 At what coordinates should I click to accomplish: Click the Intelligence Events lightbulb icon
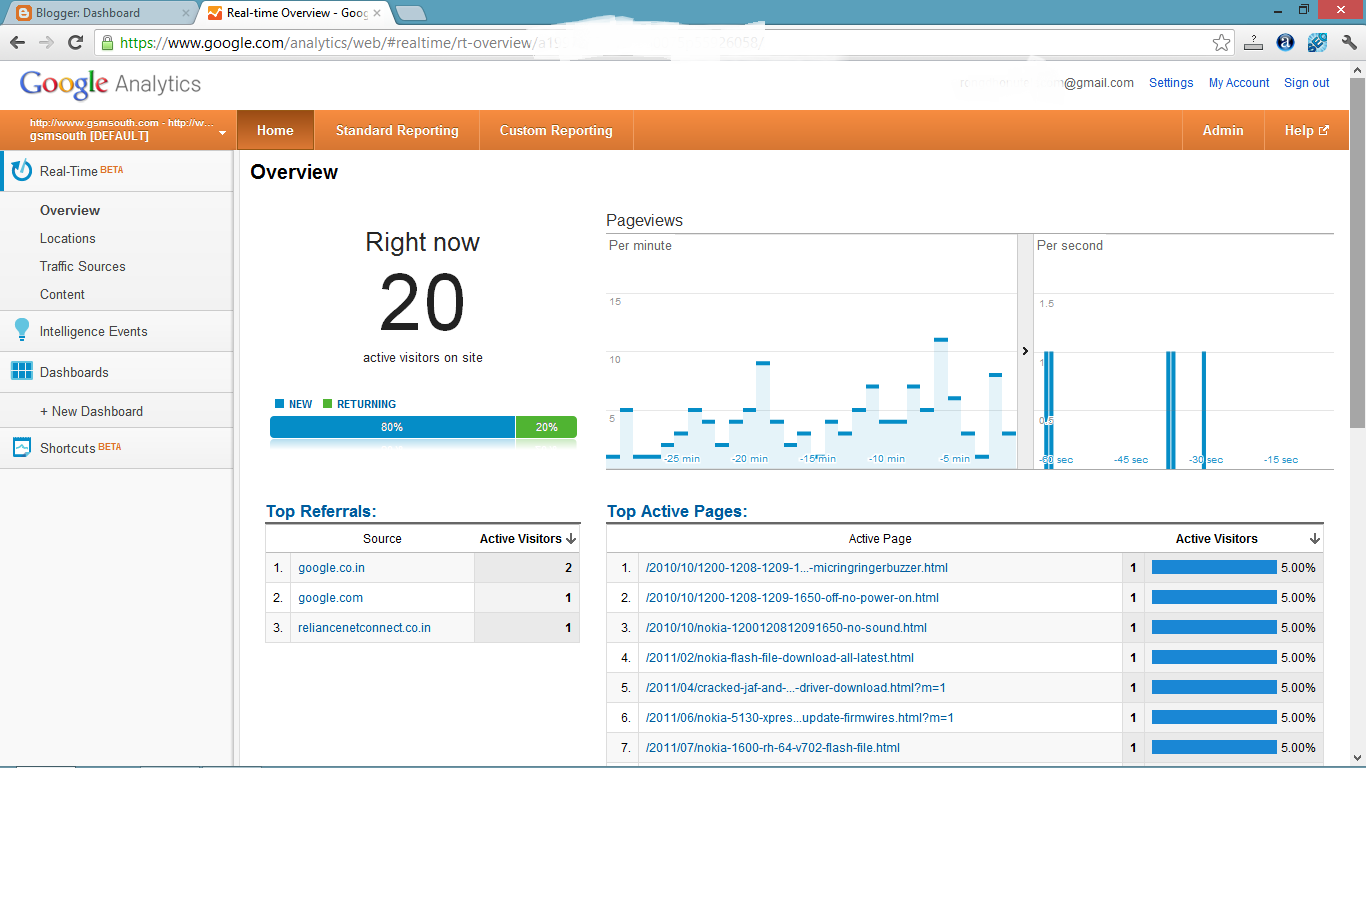21,330
